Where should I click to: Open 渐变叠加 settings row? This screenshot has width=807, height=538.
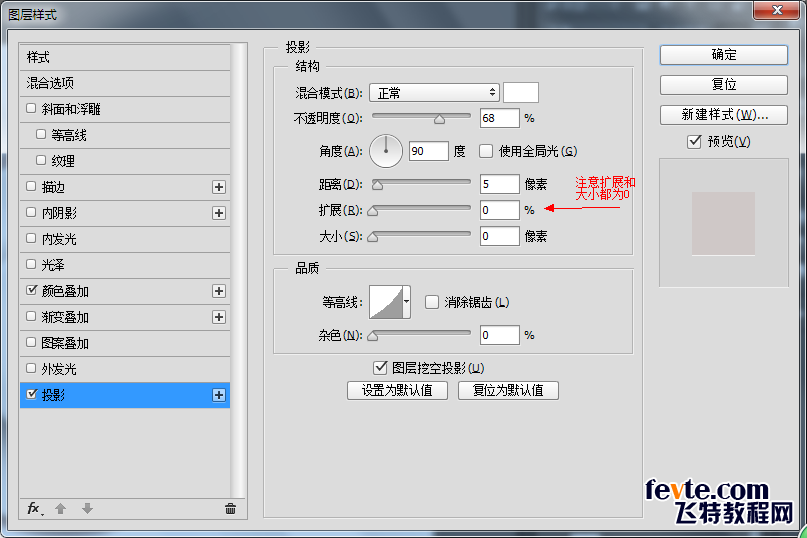pyautogui.click(x=125, y=317)
